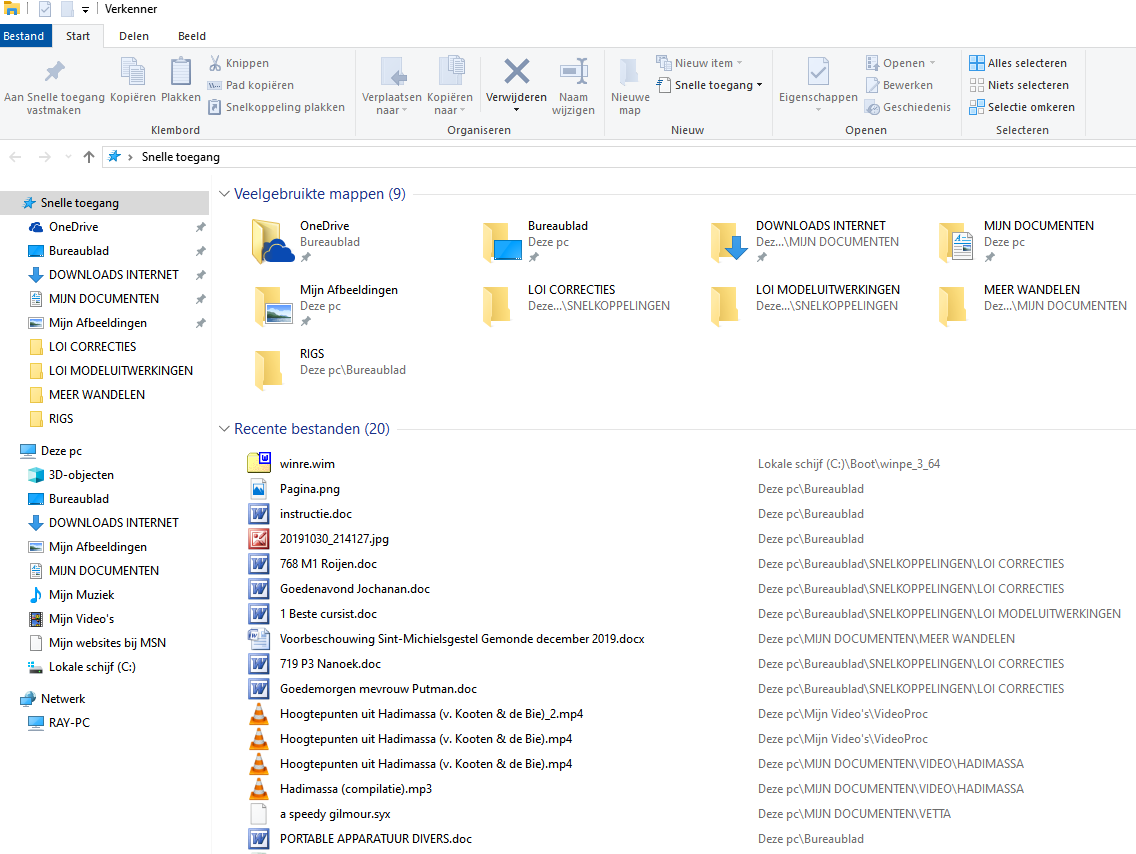The width and height of the screenshot is (1136, 854).
Task: Select RAY-PC under Netwerk
Action: [69, 723]
